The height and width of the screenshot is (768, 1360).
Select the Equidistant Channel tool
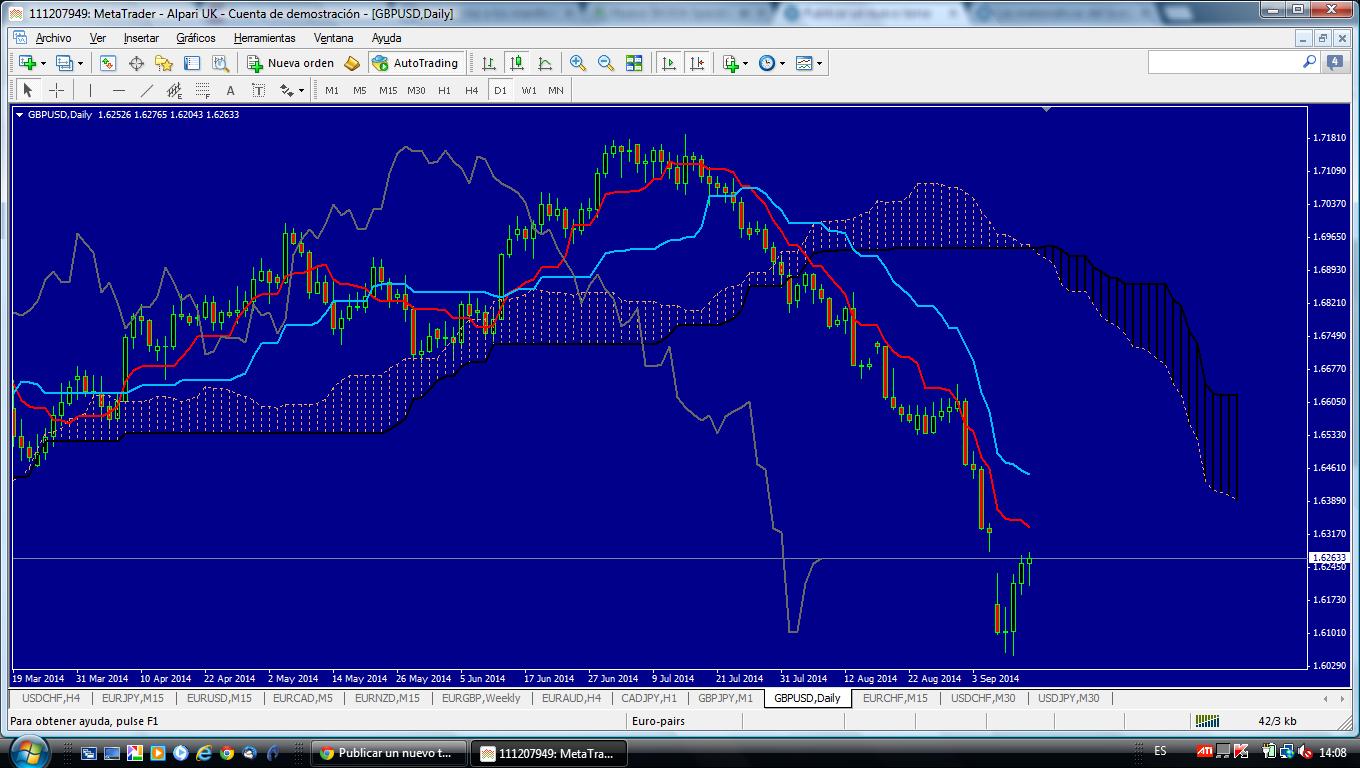point(174,90)
